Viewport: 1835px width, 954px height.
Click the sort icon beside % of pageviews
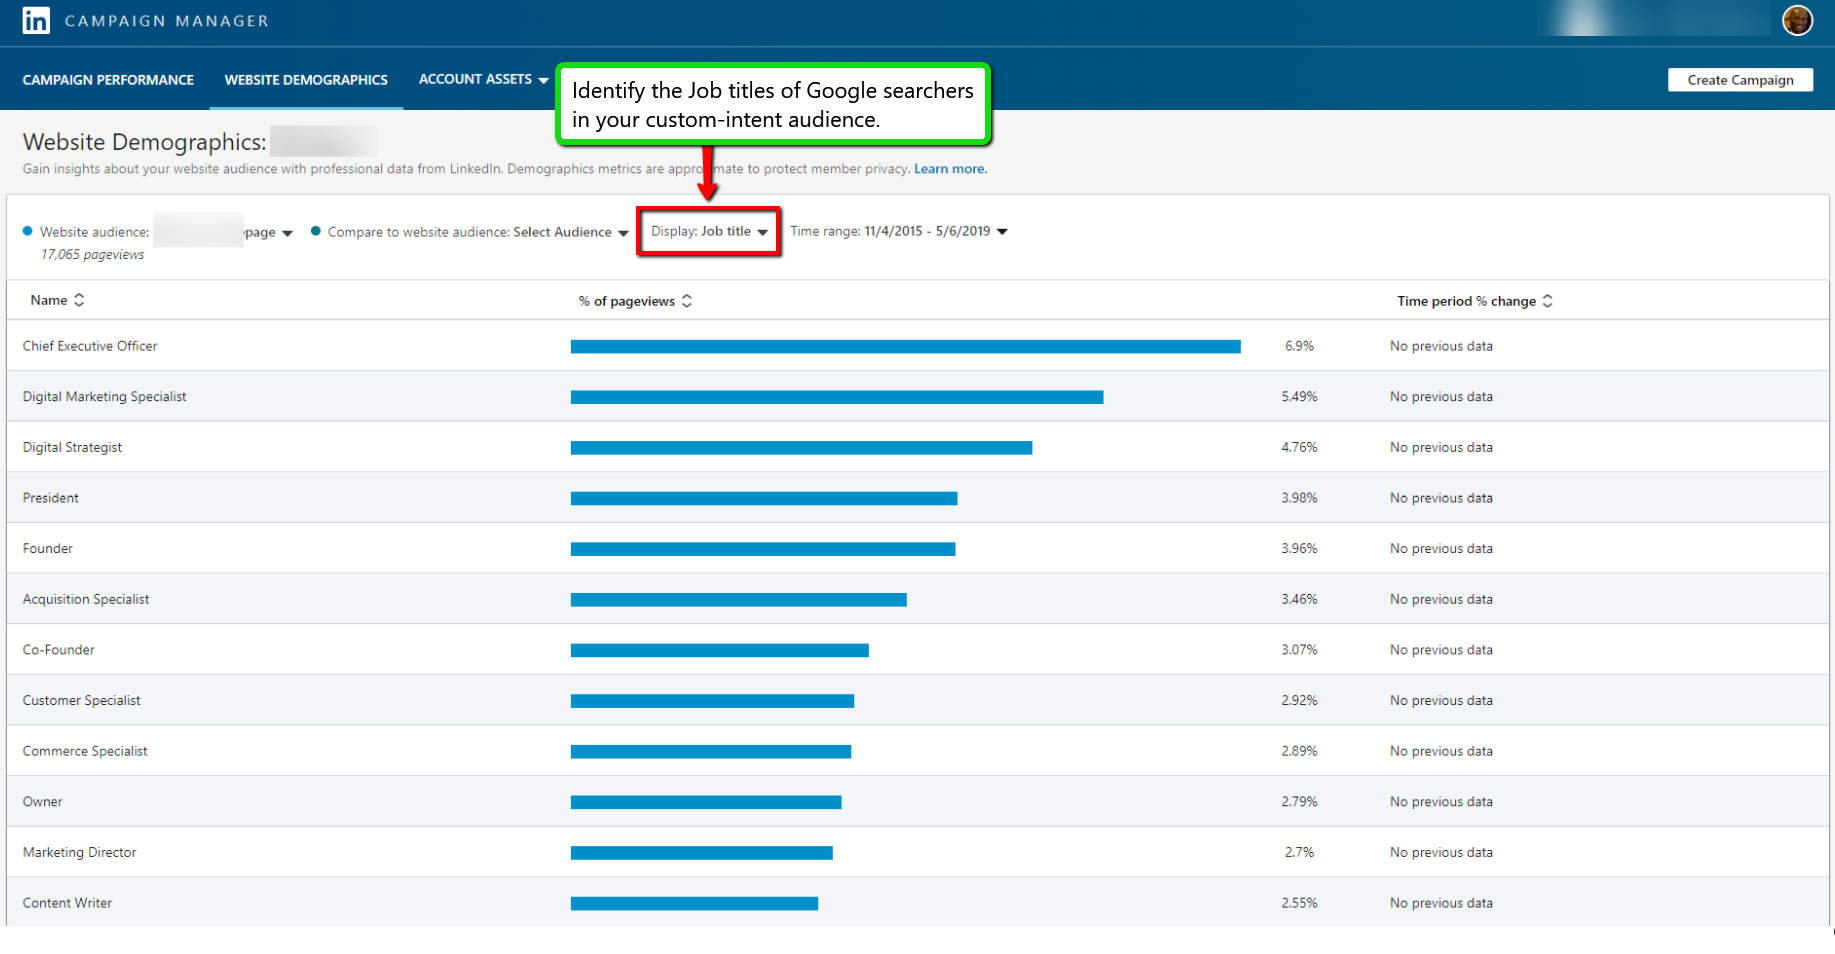click(687, 300)
